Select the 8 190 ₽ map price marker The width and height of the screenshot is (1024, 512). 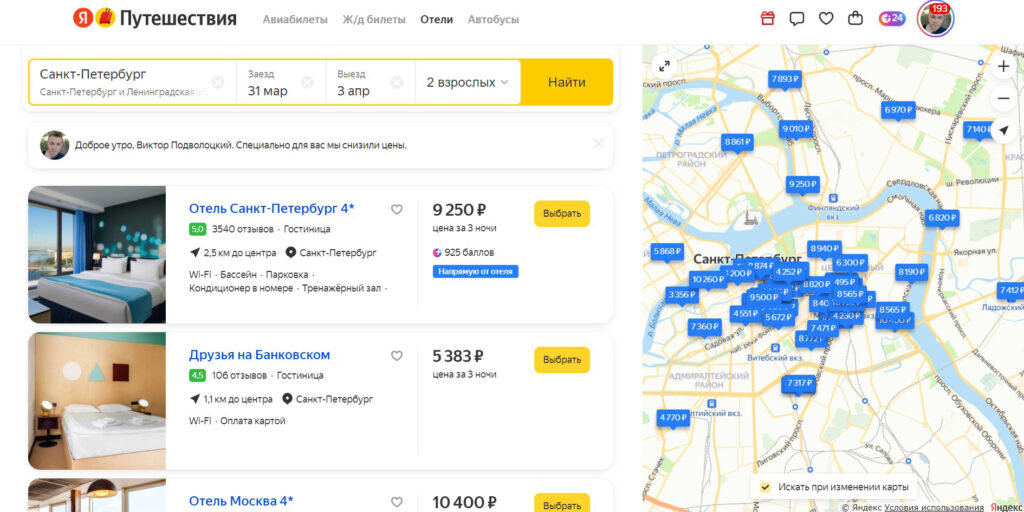911,273
